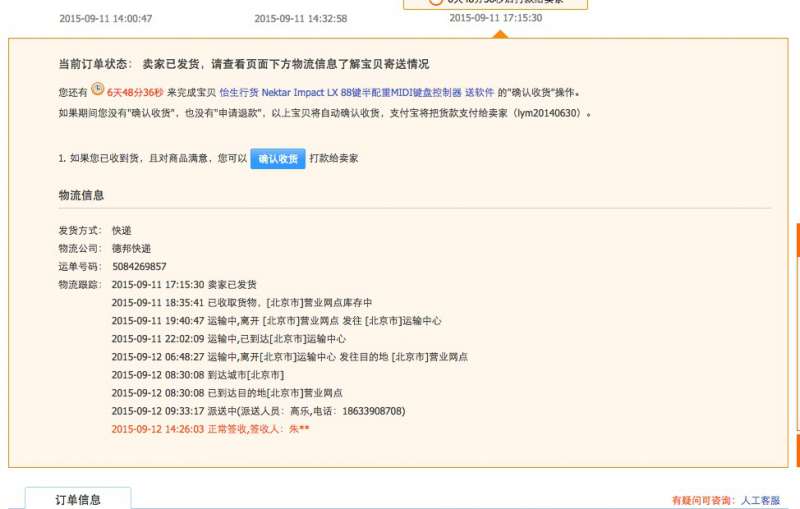Click the tracking number 5084269857
The width and height of the screenshot is (800, 509).
[x=139, y=267]
